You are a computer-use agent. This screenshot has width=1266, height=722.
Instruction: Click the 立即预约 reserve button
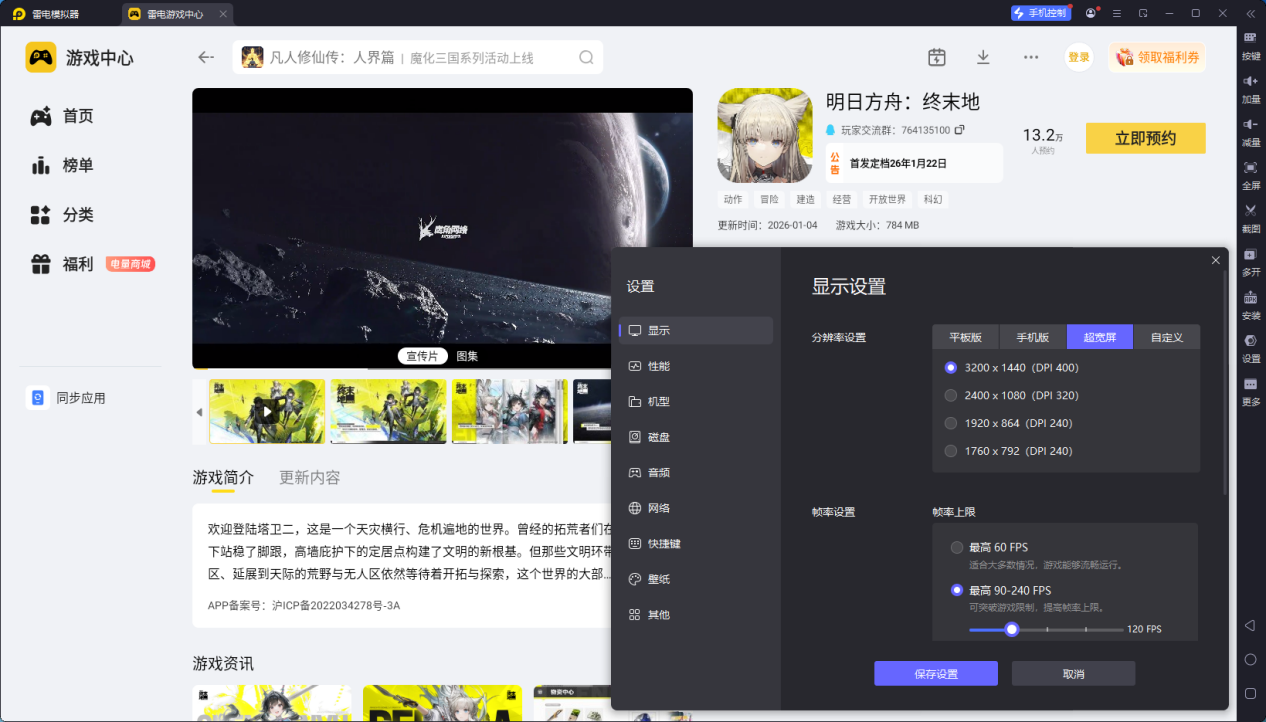(1145, 138)
